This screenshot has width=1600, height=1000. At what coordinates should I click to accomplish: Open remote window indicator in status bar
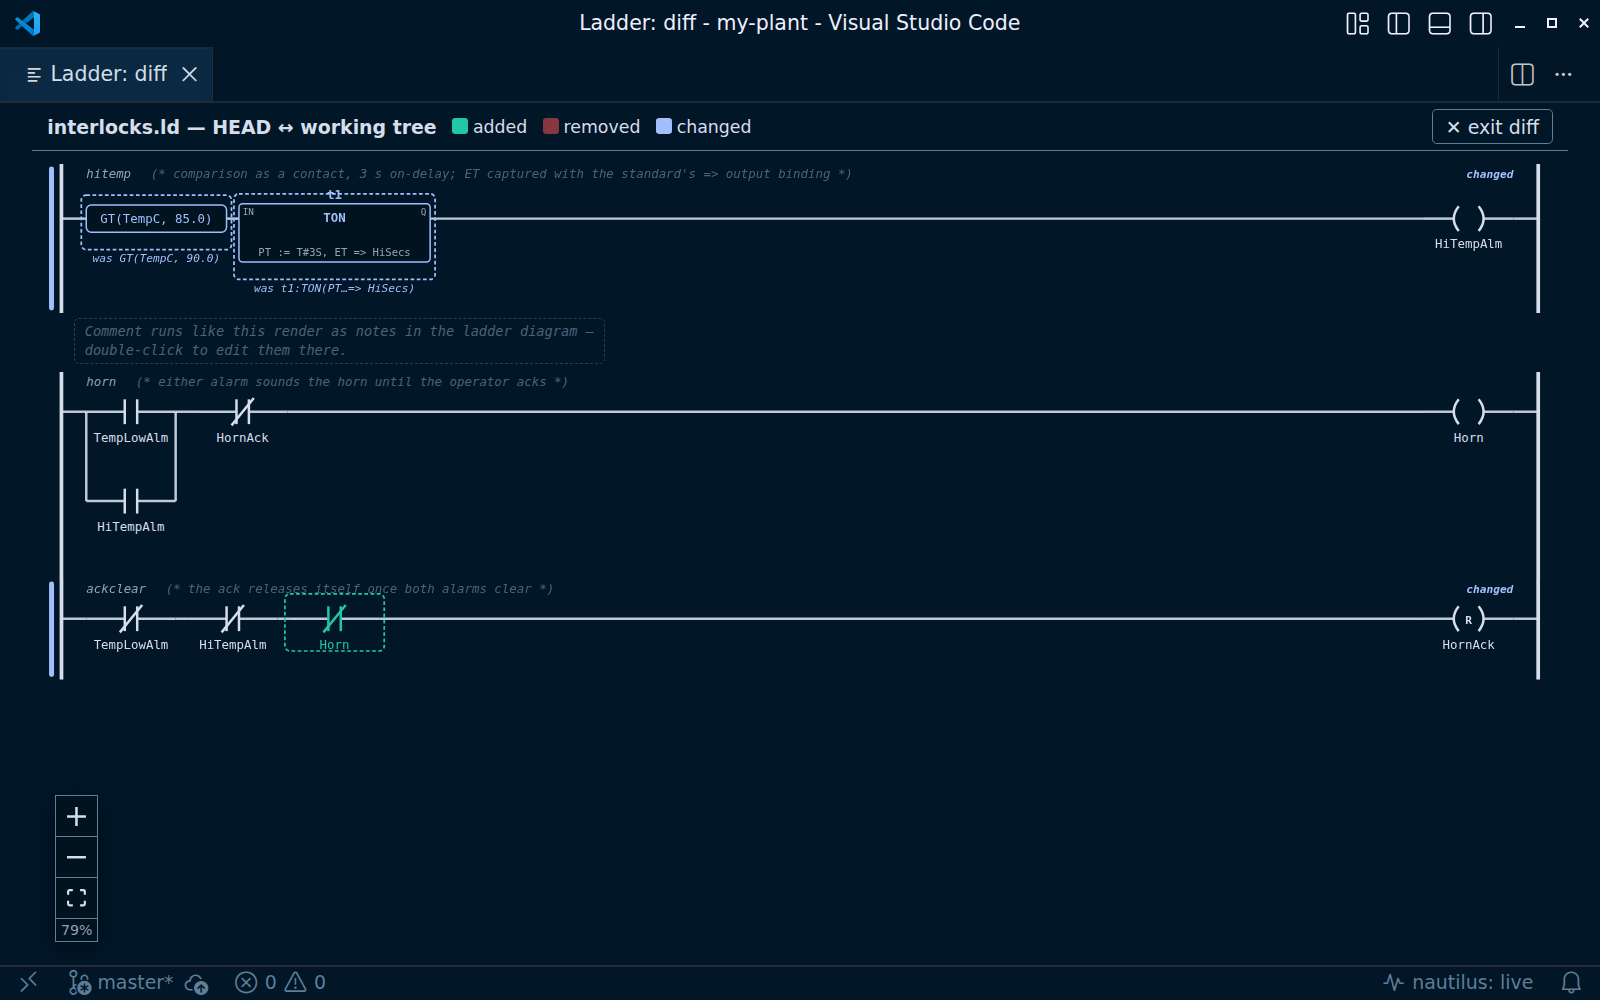tap(28, 982)
